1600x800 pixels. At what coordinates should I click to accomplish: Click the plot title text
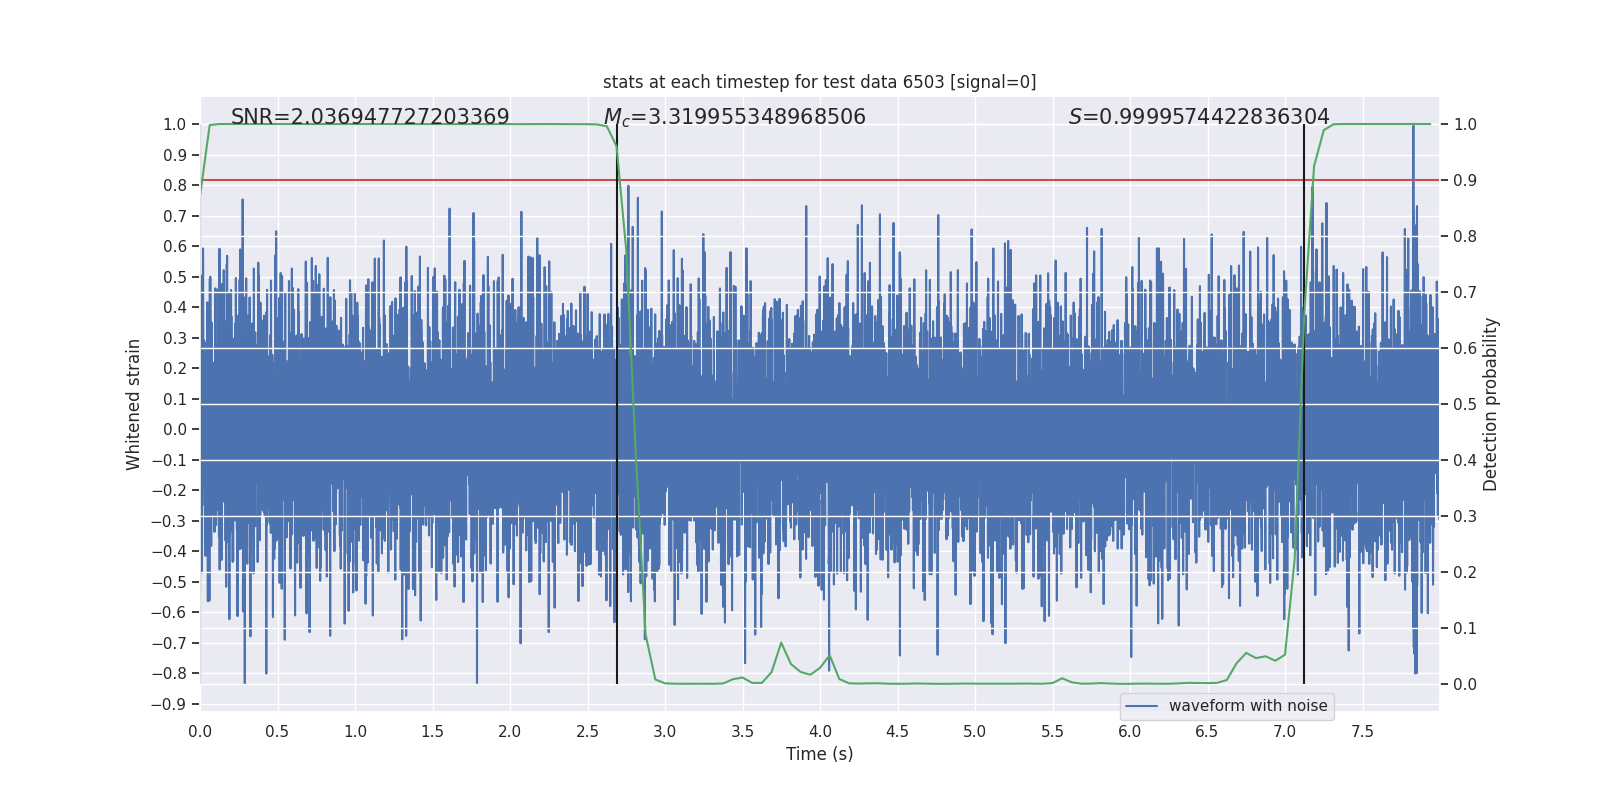coord(819,82)
